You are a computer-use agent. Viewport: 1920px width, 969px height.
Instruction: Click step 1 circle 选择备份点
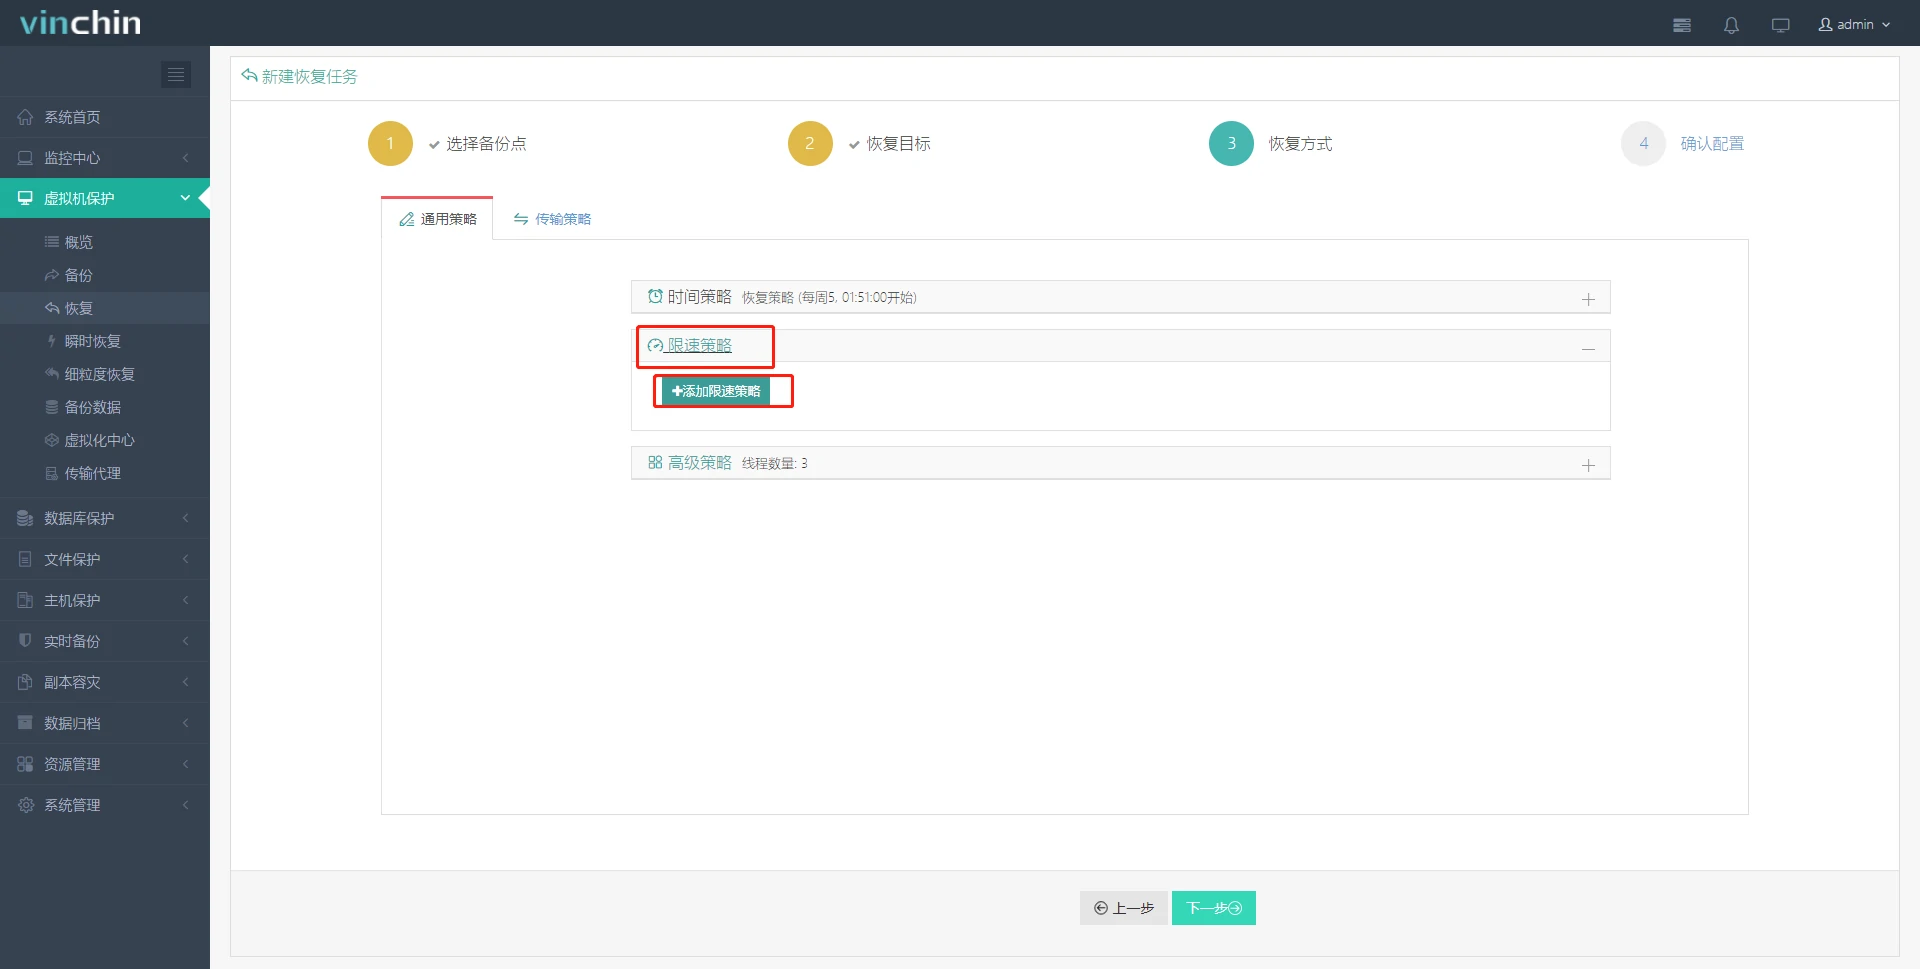(390, 143)
